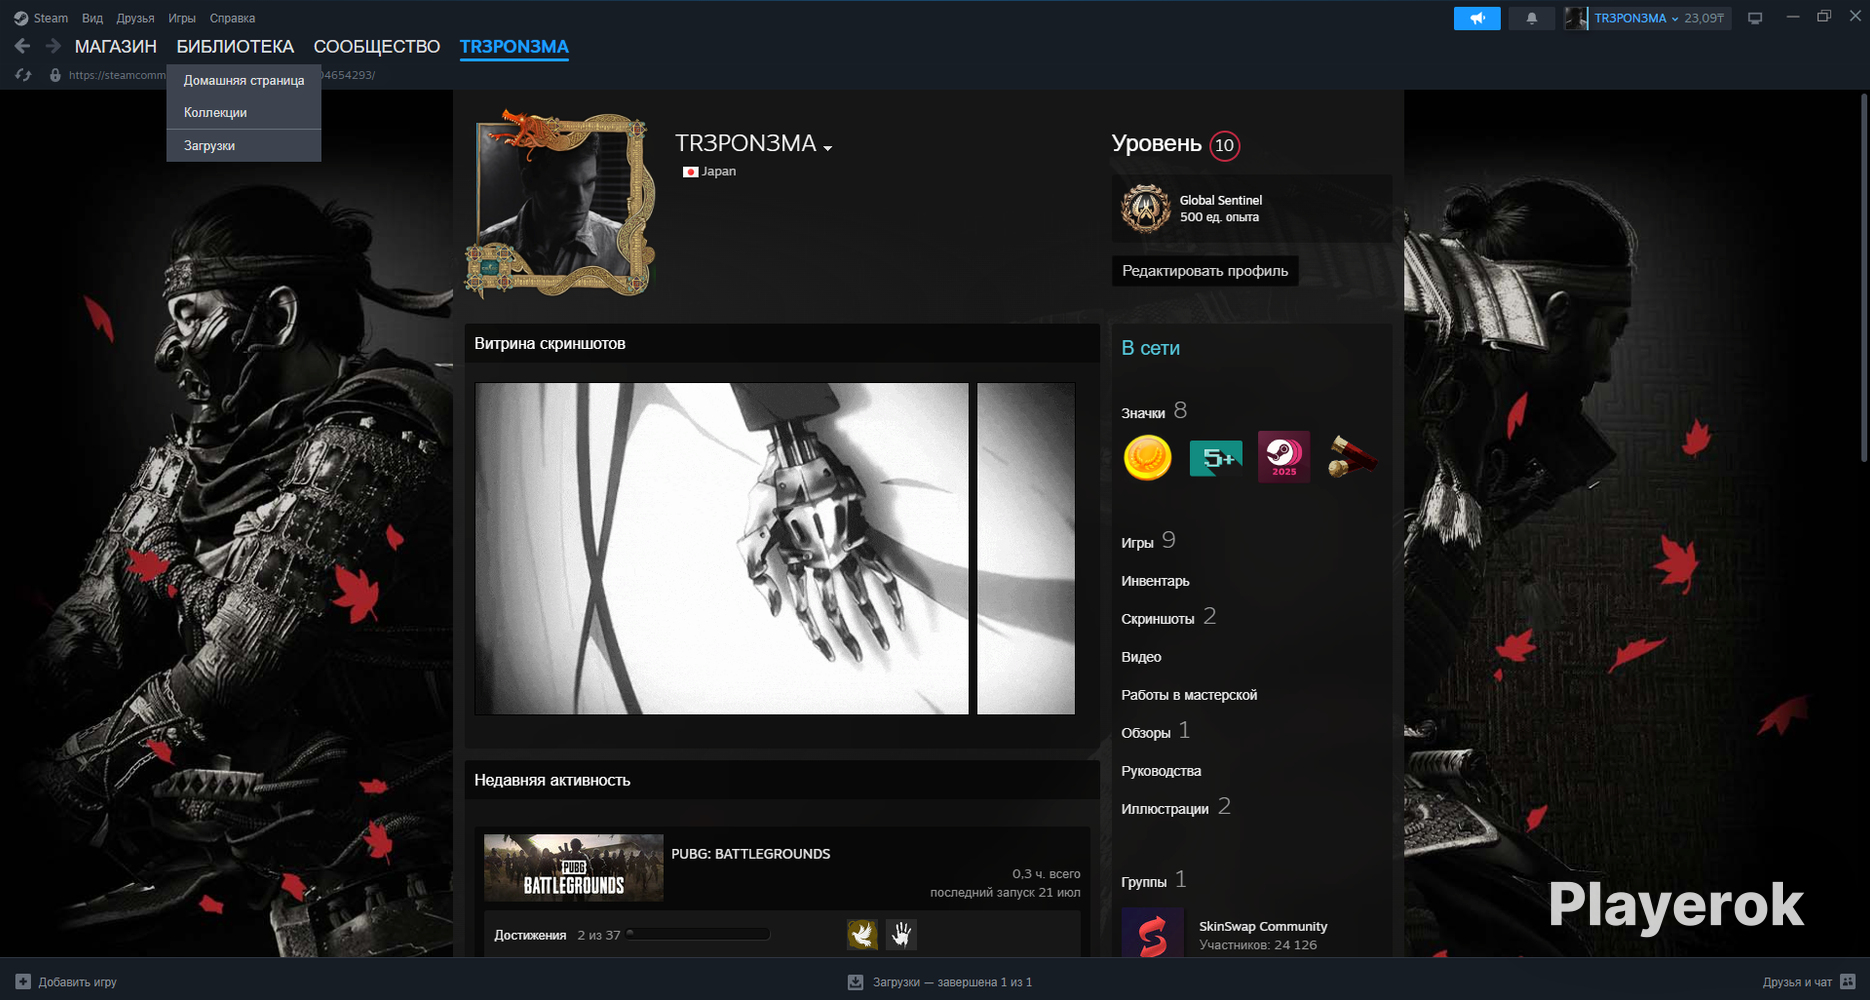Open the Справка menu
The height and width of the screenshot is (1000, 1870).
click(232, 18)
